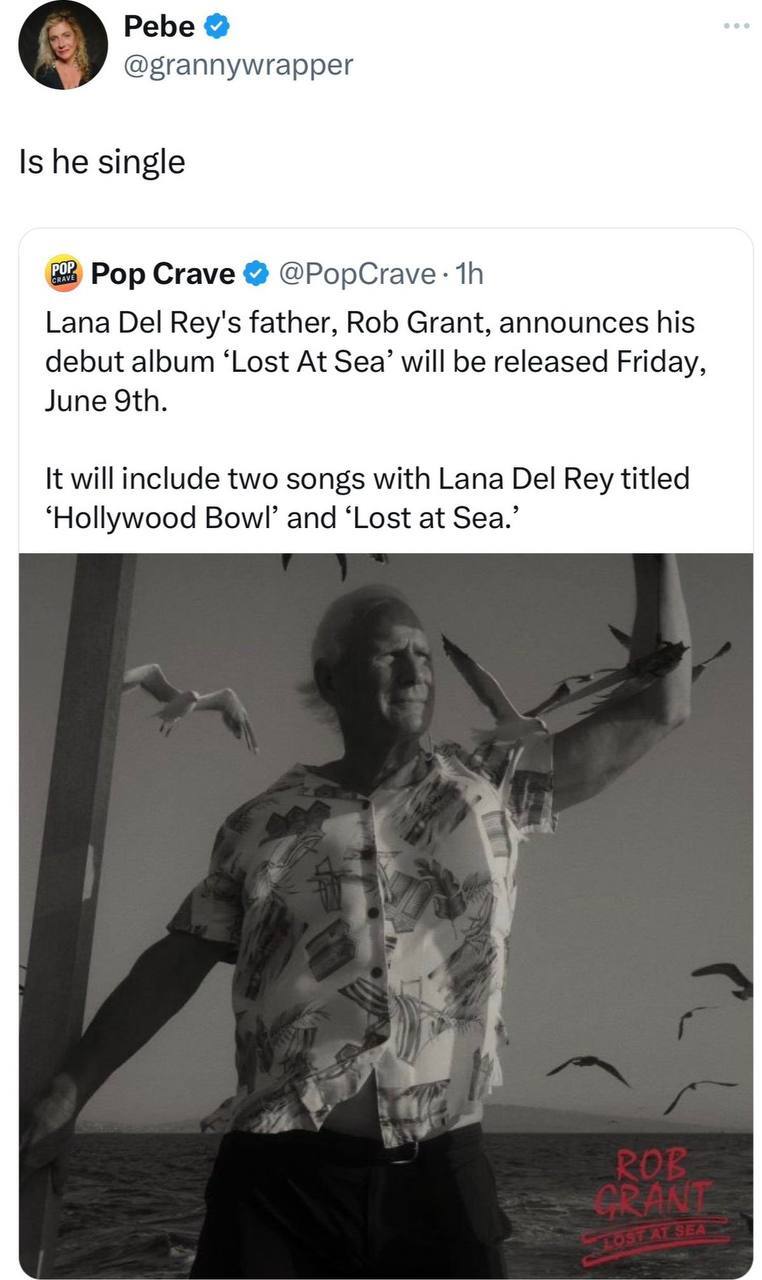Click the verified badge beside Pebe
The image size is (762, 1280).
tap(218, 28)
